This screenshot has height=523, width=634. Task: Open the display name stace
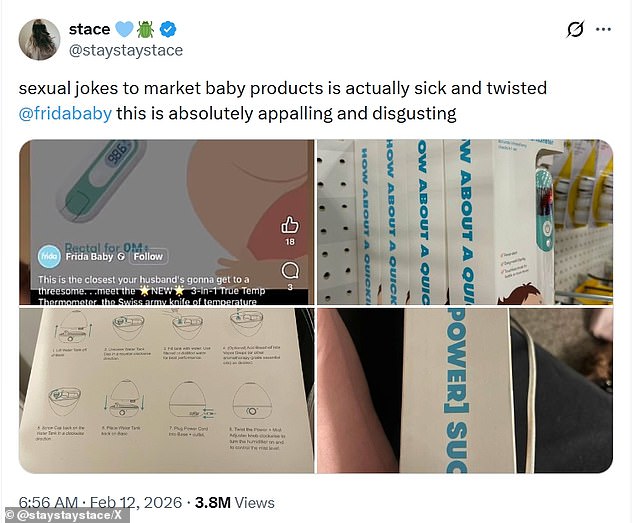pos(89,30)
